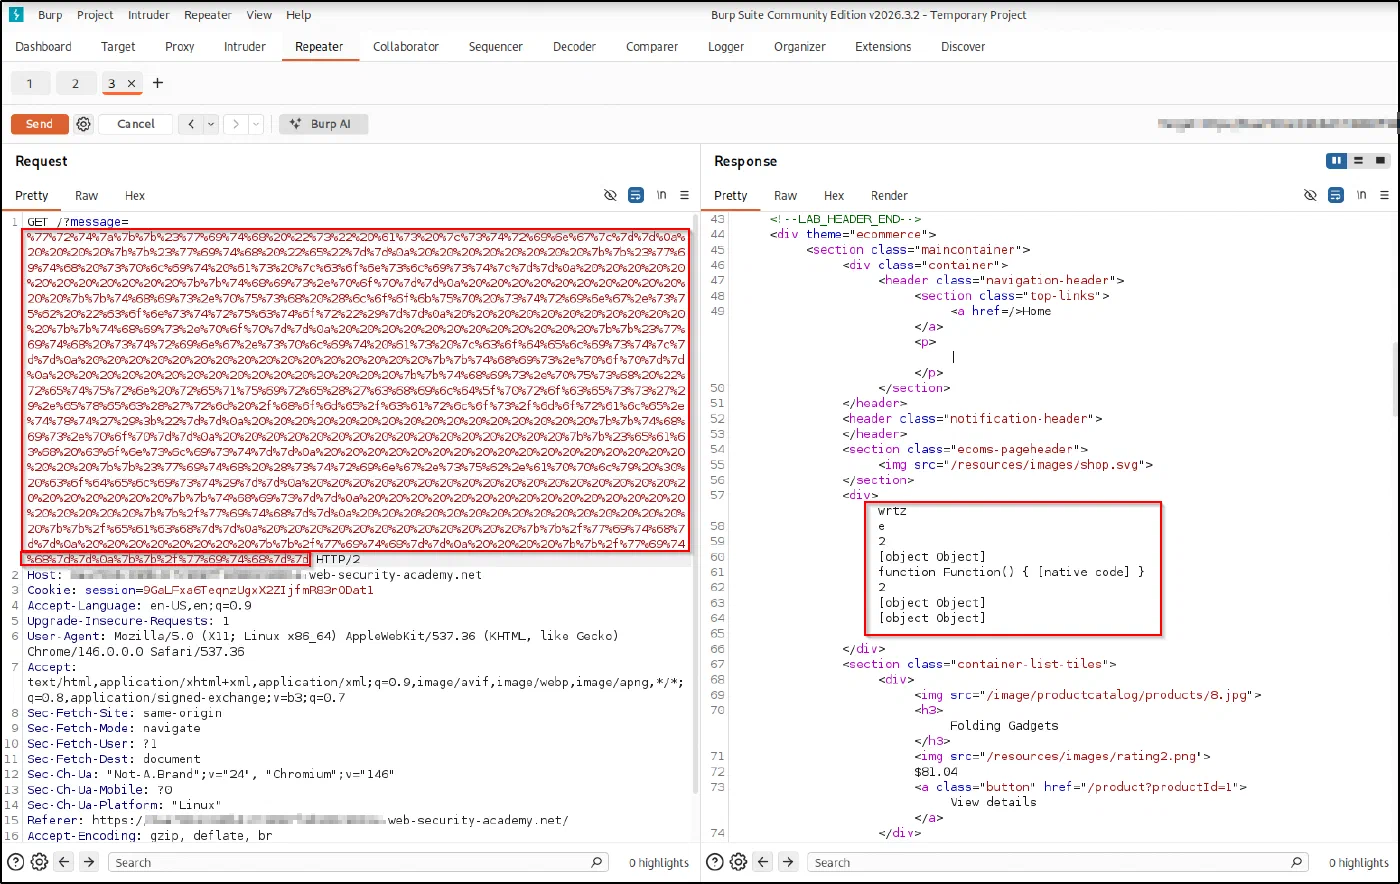
Task: Go forward to next request in history
Action: click(x=236, y=124)
